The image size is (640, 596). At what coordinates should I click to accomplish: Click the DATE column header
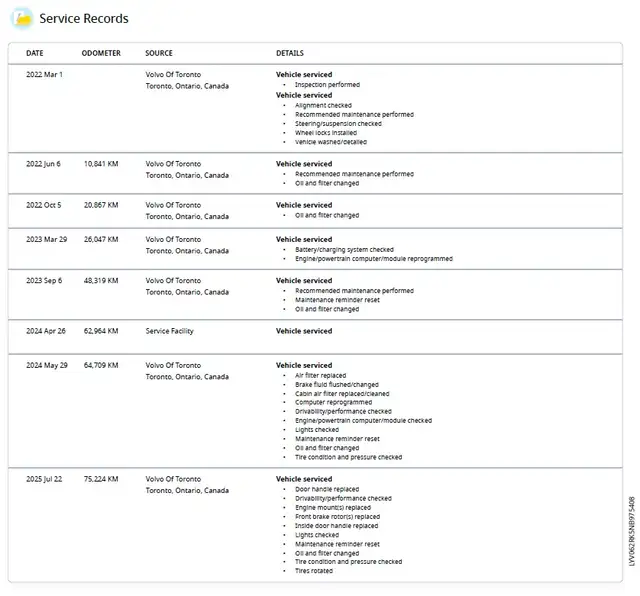point(34,53)
